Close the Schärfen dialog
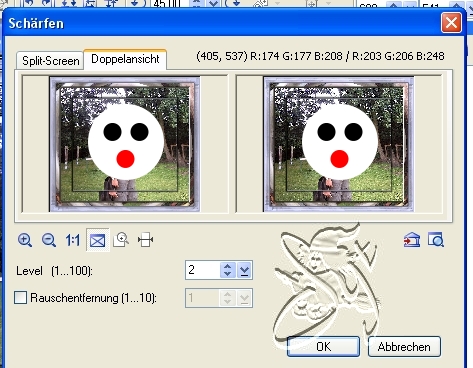 pos(451,23)
